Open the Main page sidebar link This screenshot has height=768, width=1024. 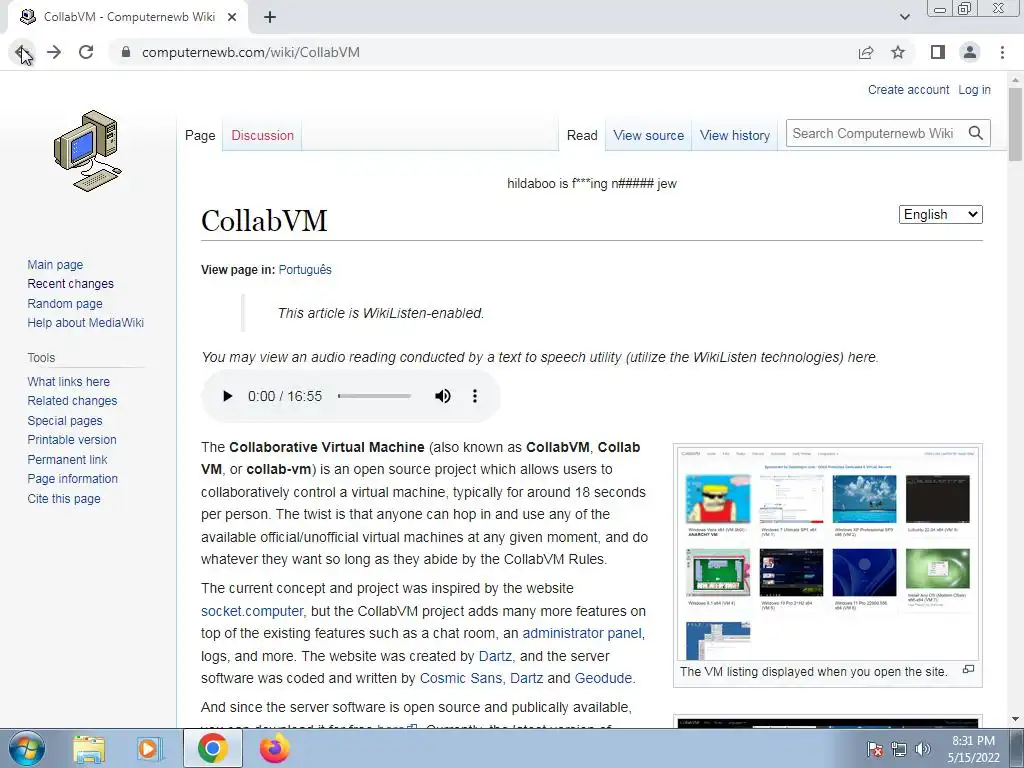click(x=55, y=264)
